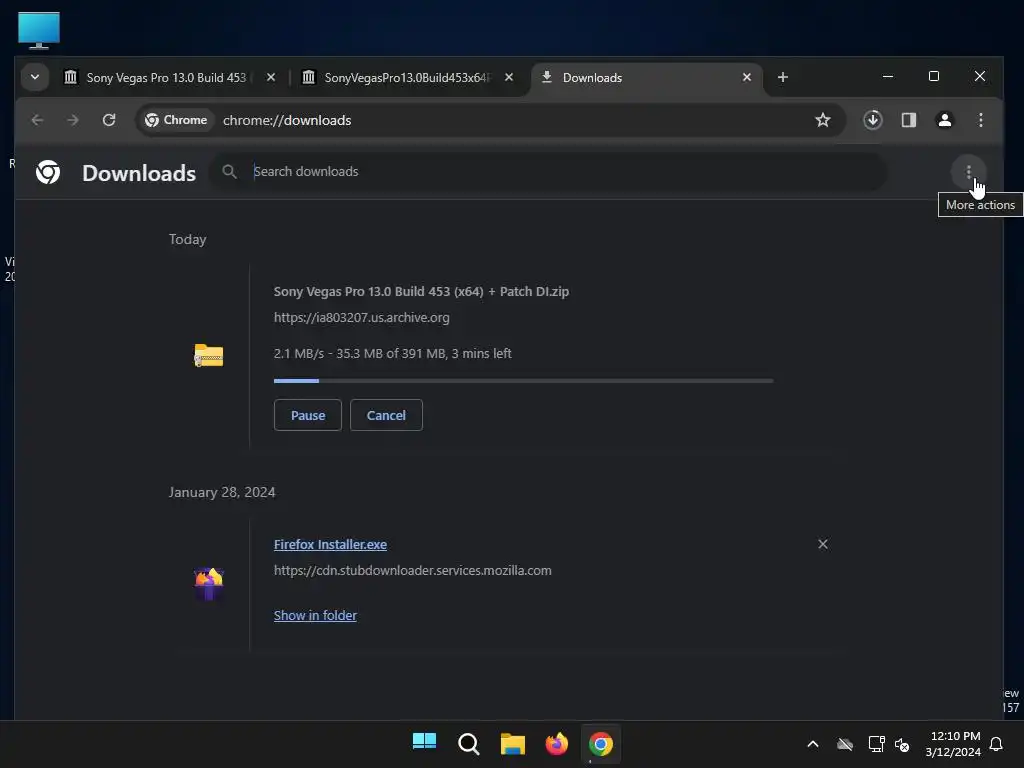The image size is (1024, 768).
Task: Open the Windows Start menu
Action: tap(424, 744)
